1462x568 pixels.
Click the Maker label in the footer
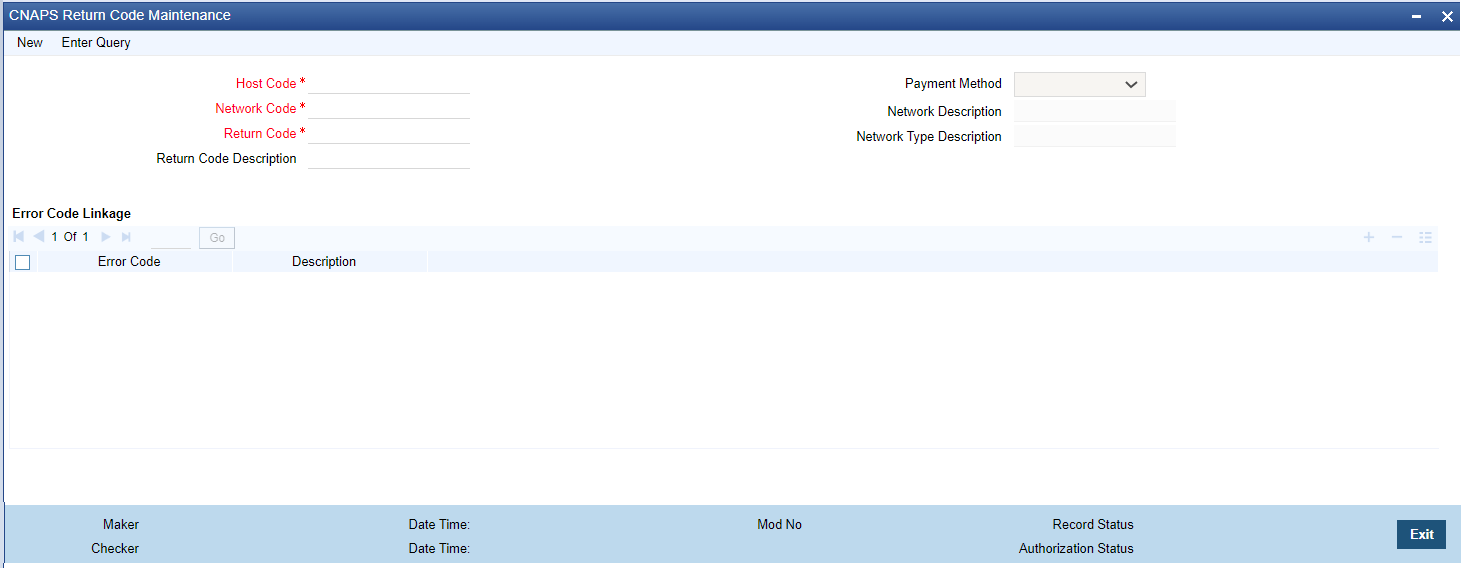point(121,525)
